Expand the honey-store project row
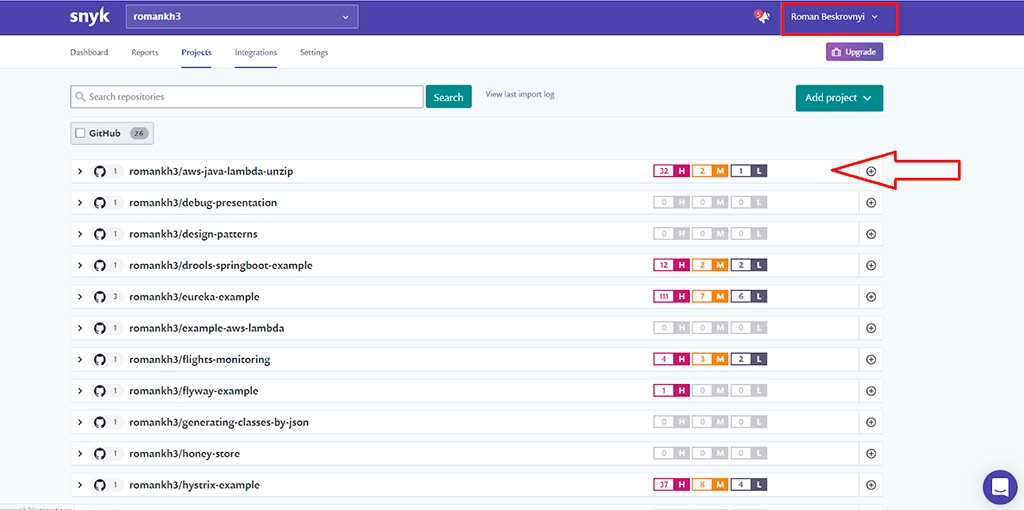 [80, 453]
